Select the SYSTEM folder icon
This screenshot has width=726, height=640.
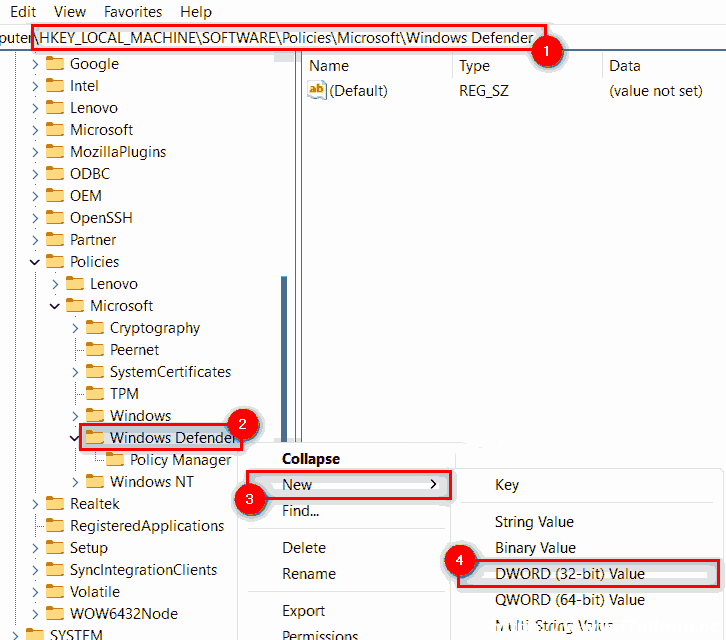[35, 634]
